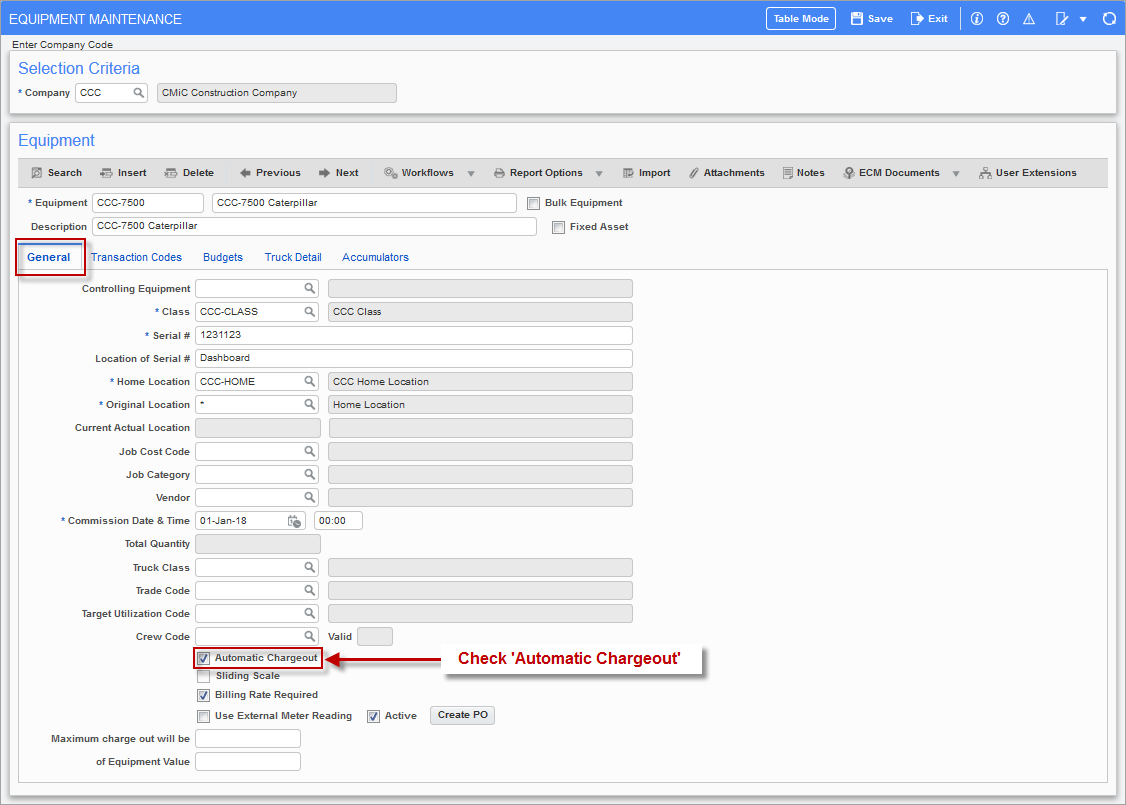The width and height of the screenshot is (1126, 805).
Task: Click the Location of Serial # field
Action: point(414,358)
